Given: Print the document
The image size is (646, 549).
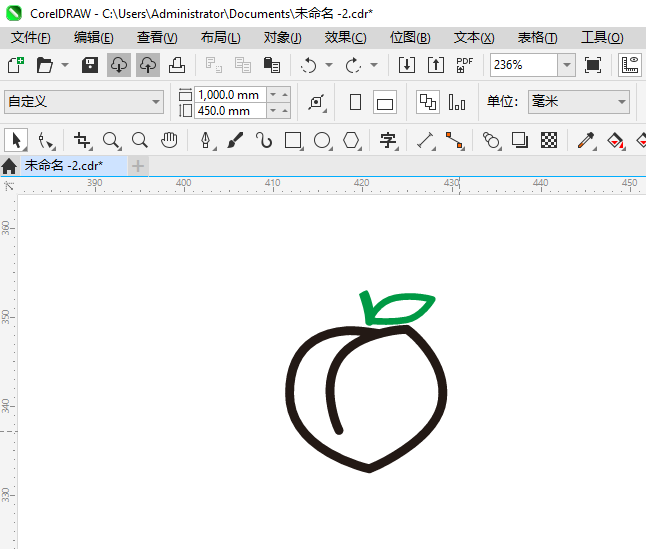Looking at the screenshot, I should (x=177, y=65).
